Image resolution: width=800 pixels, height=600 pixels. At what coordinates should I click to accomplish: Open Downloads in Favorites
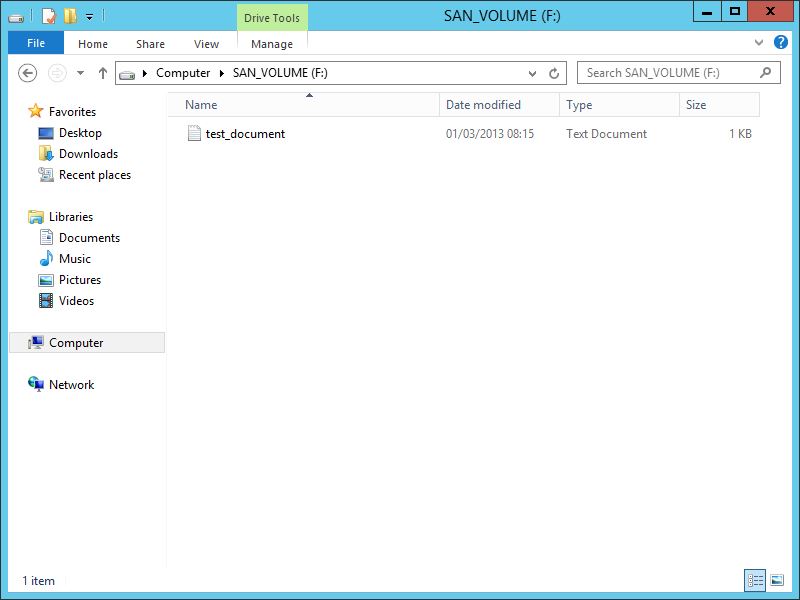pos(88,154)
